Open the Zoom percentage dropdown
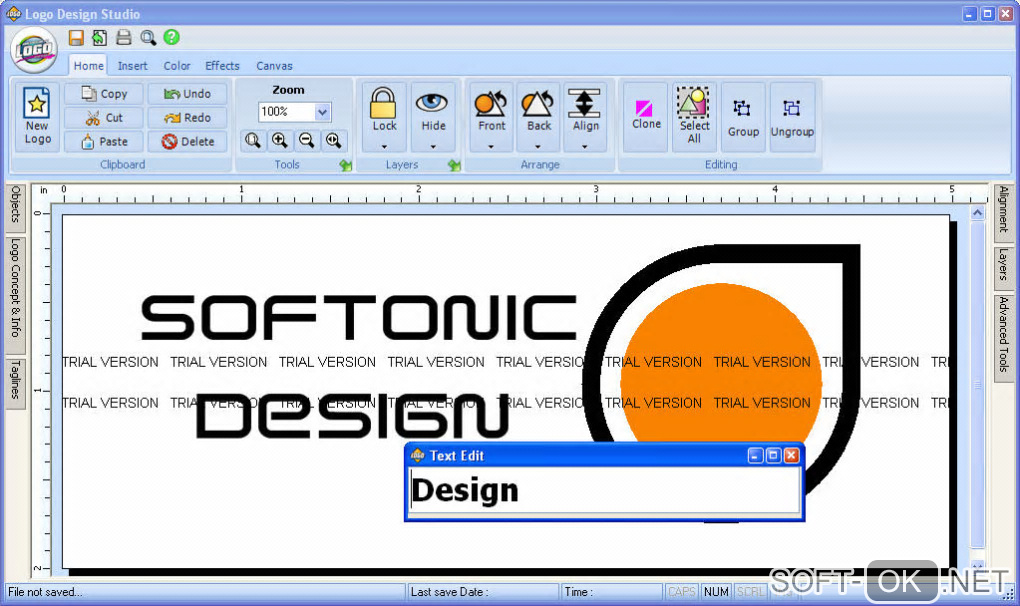 pos(323,112)
